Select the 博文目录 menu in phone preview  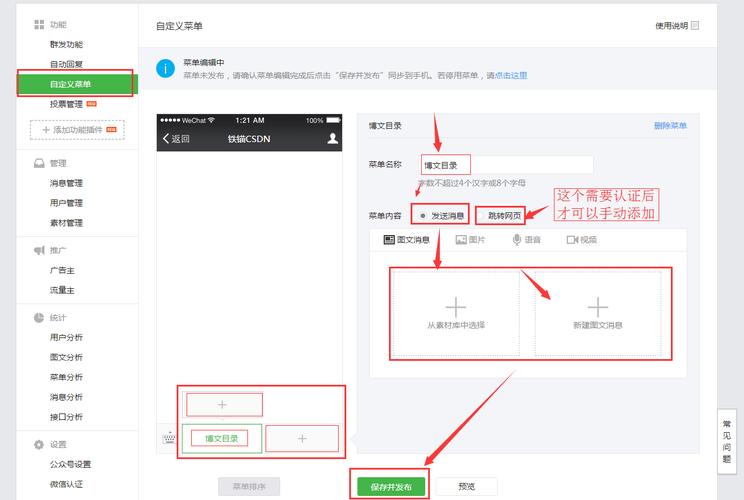click(222, 438)
